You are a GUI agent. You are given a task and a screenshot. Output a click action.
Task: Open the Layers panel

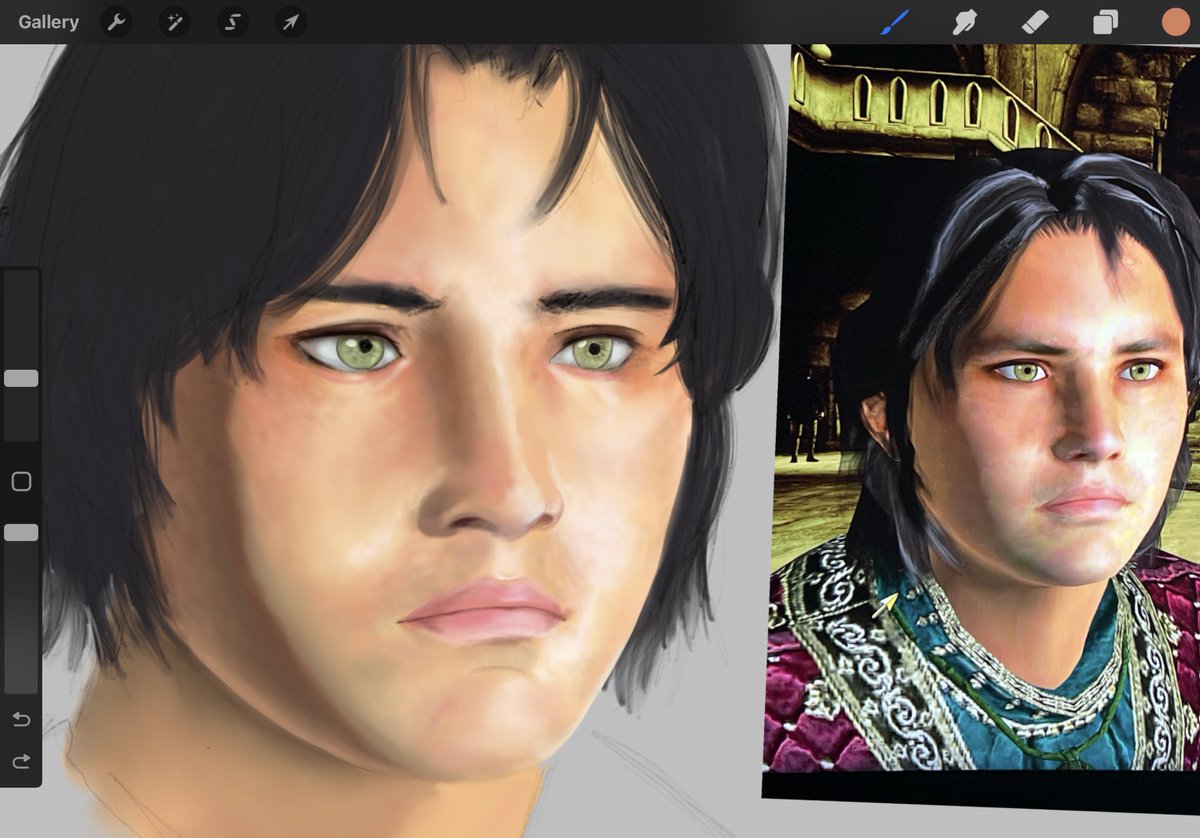(1105, 22)
